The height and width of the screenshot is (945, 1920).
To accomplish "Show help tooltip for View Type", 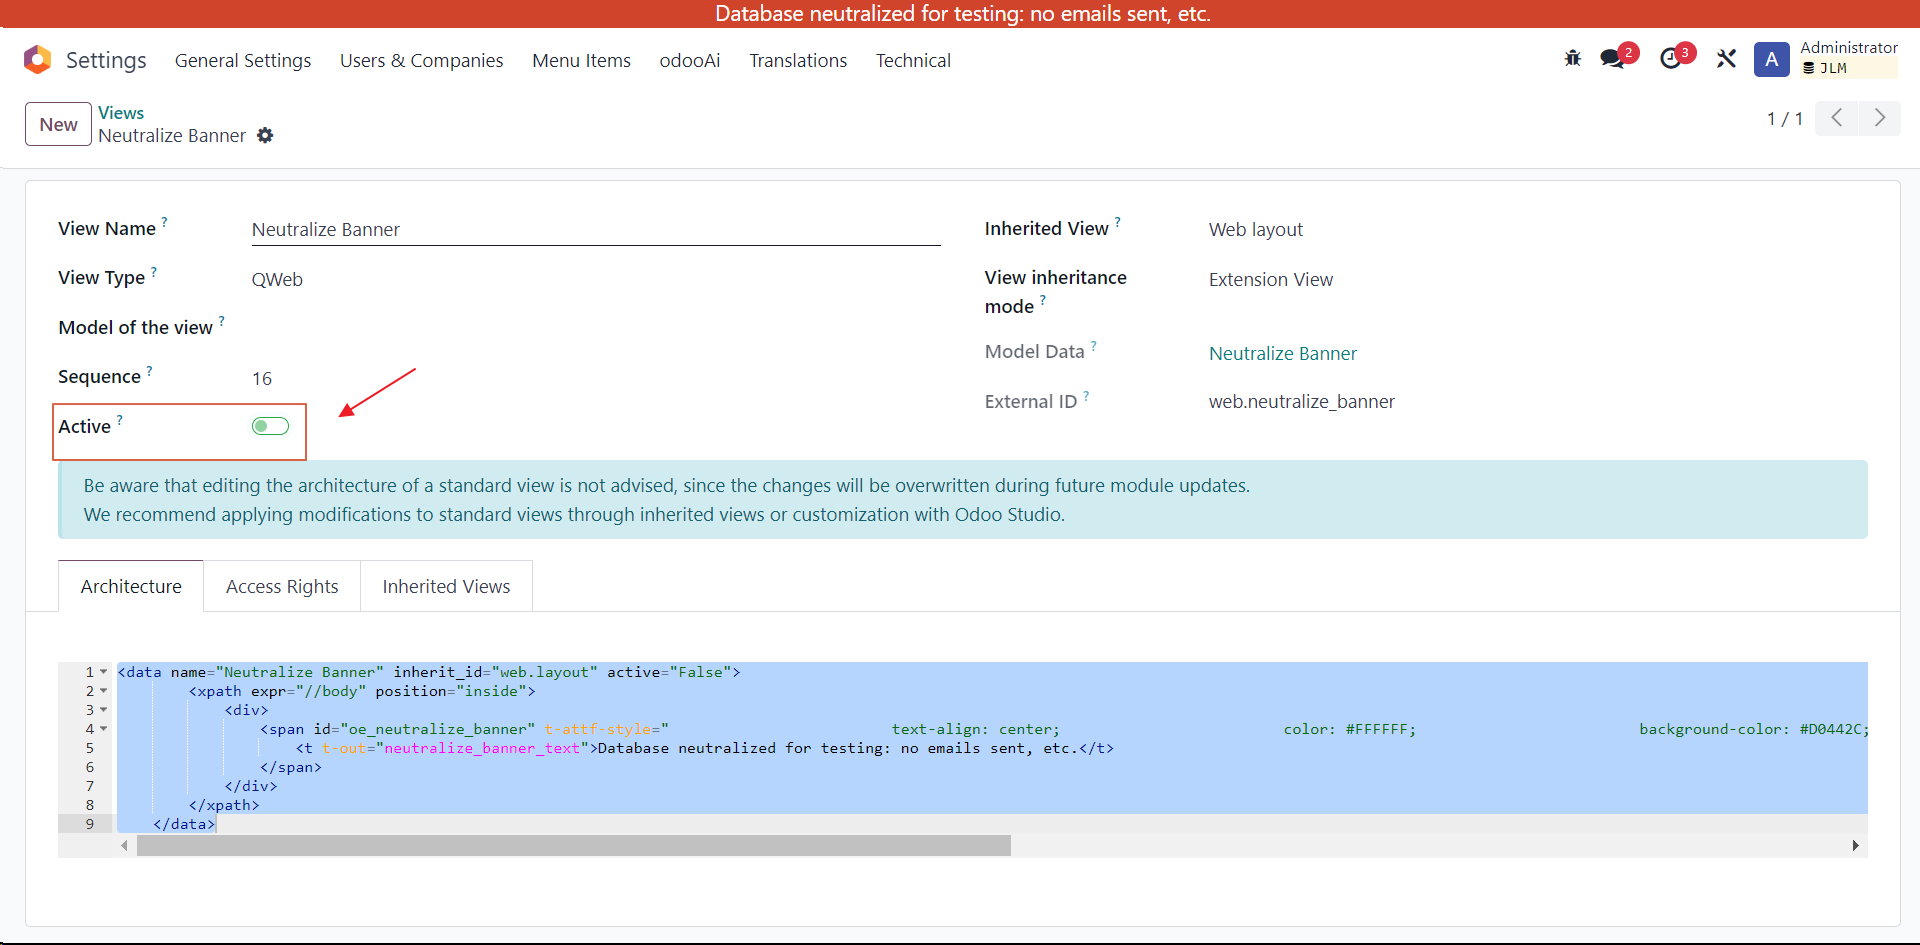I will click(x=154, y=270).
